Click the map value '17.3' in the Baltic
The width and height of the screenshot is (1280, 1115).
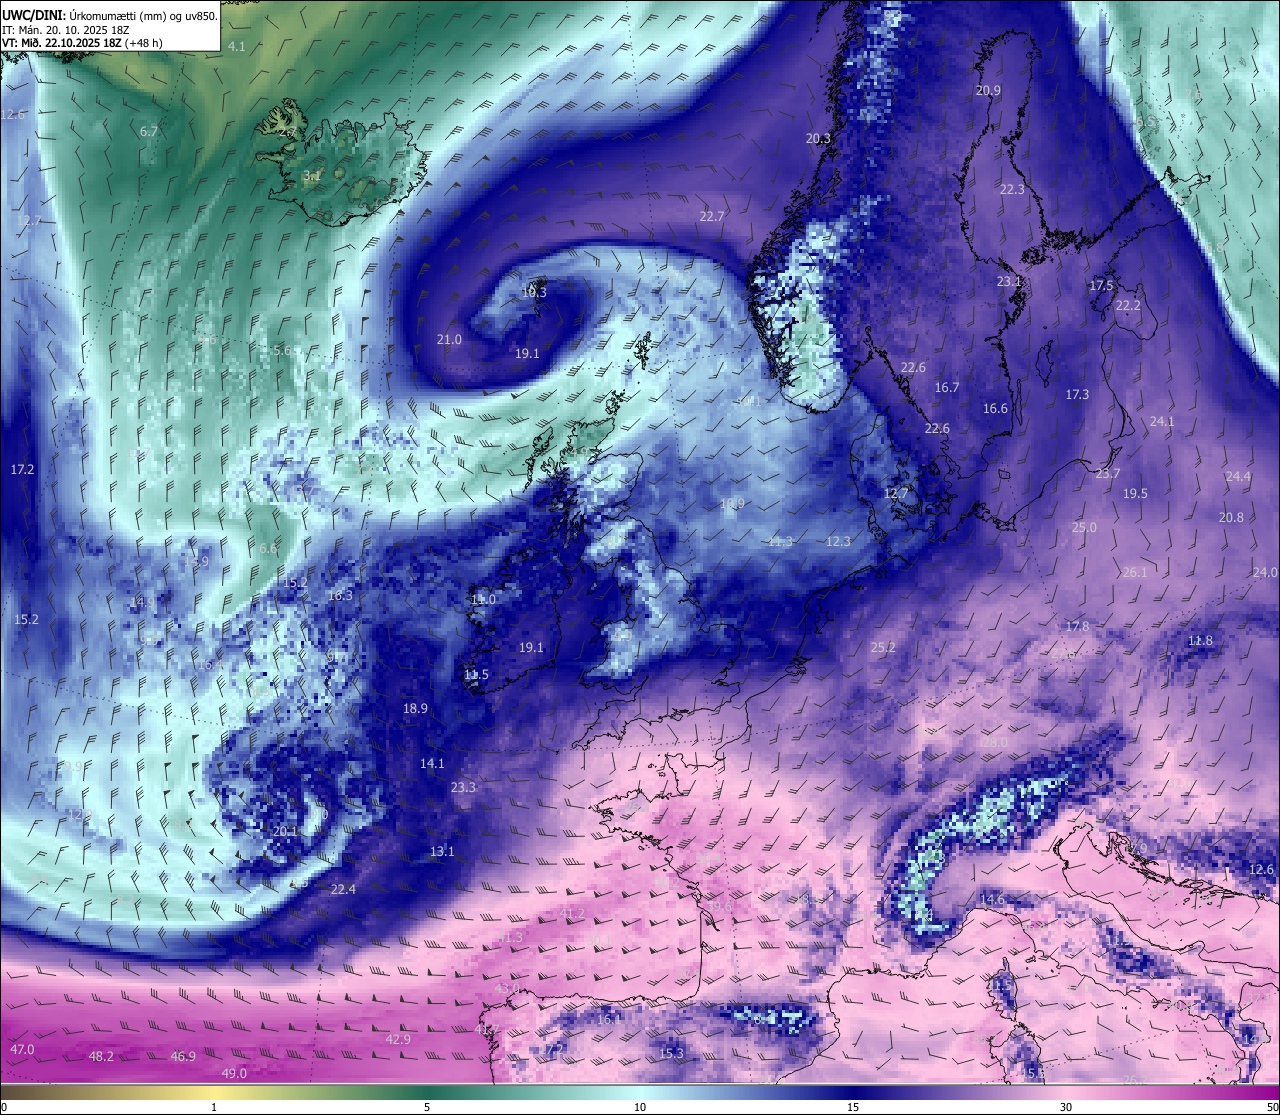click(x=1077, y=394)
